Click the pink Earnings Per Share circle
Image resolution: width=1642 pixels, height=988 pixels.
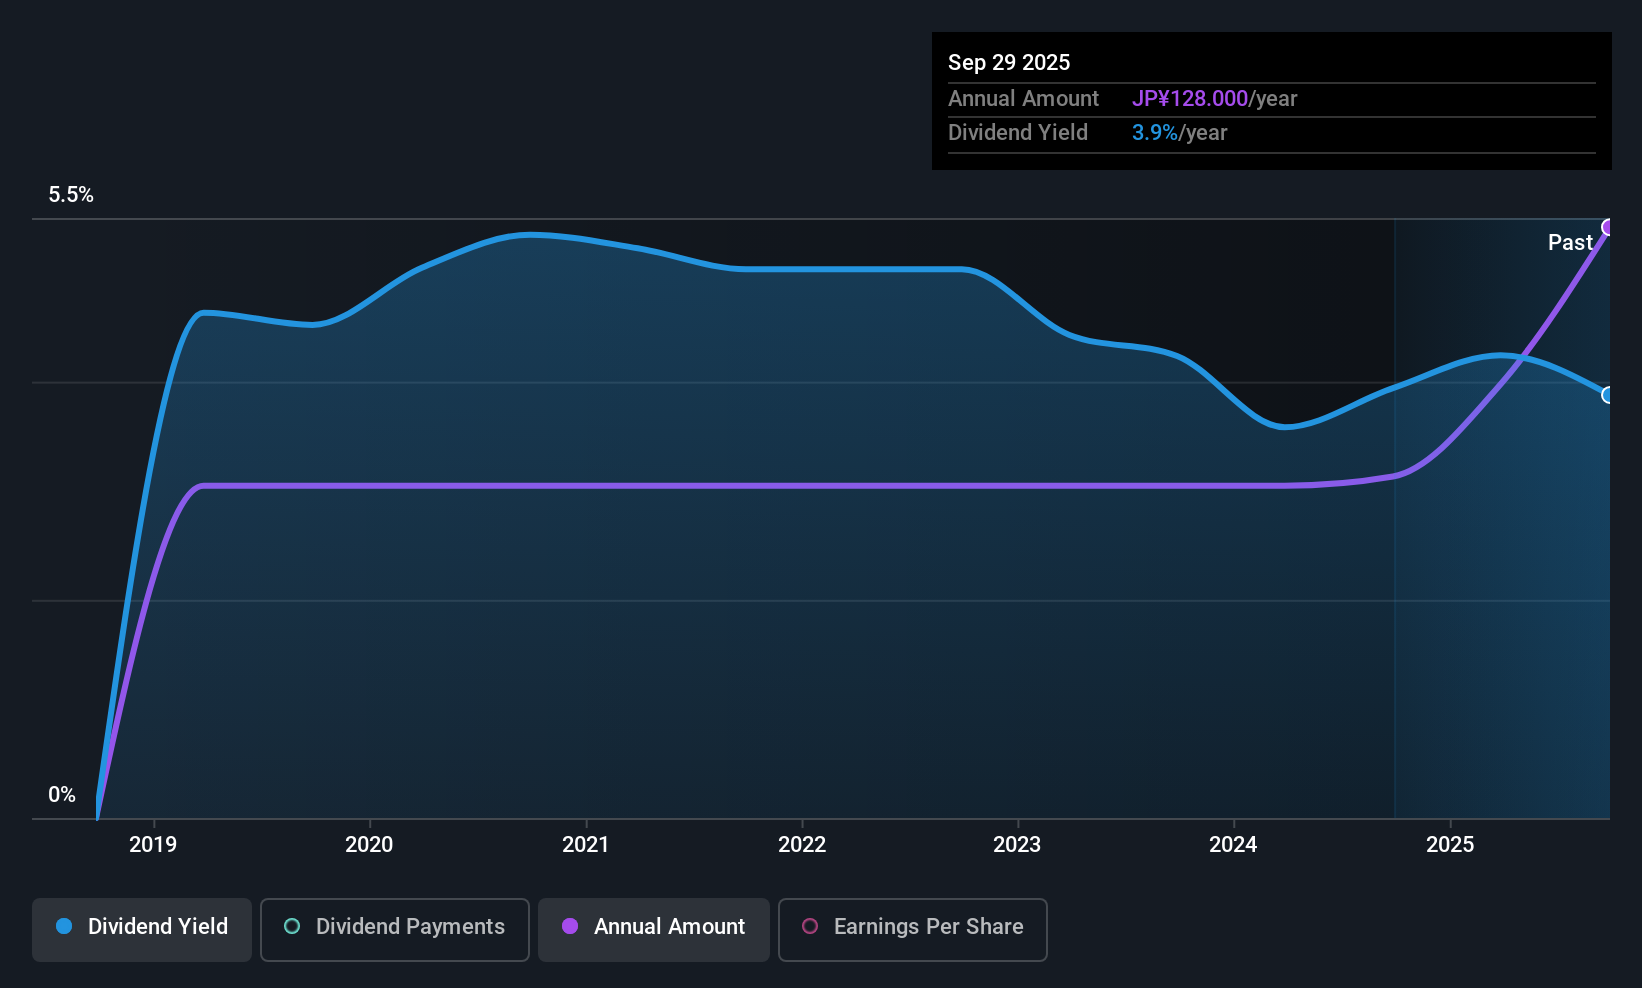click(810, 926)
